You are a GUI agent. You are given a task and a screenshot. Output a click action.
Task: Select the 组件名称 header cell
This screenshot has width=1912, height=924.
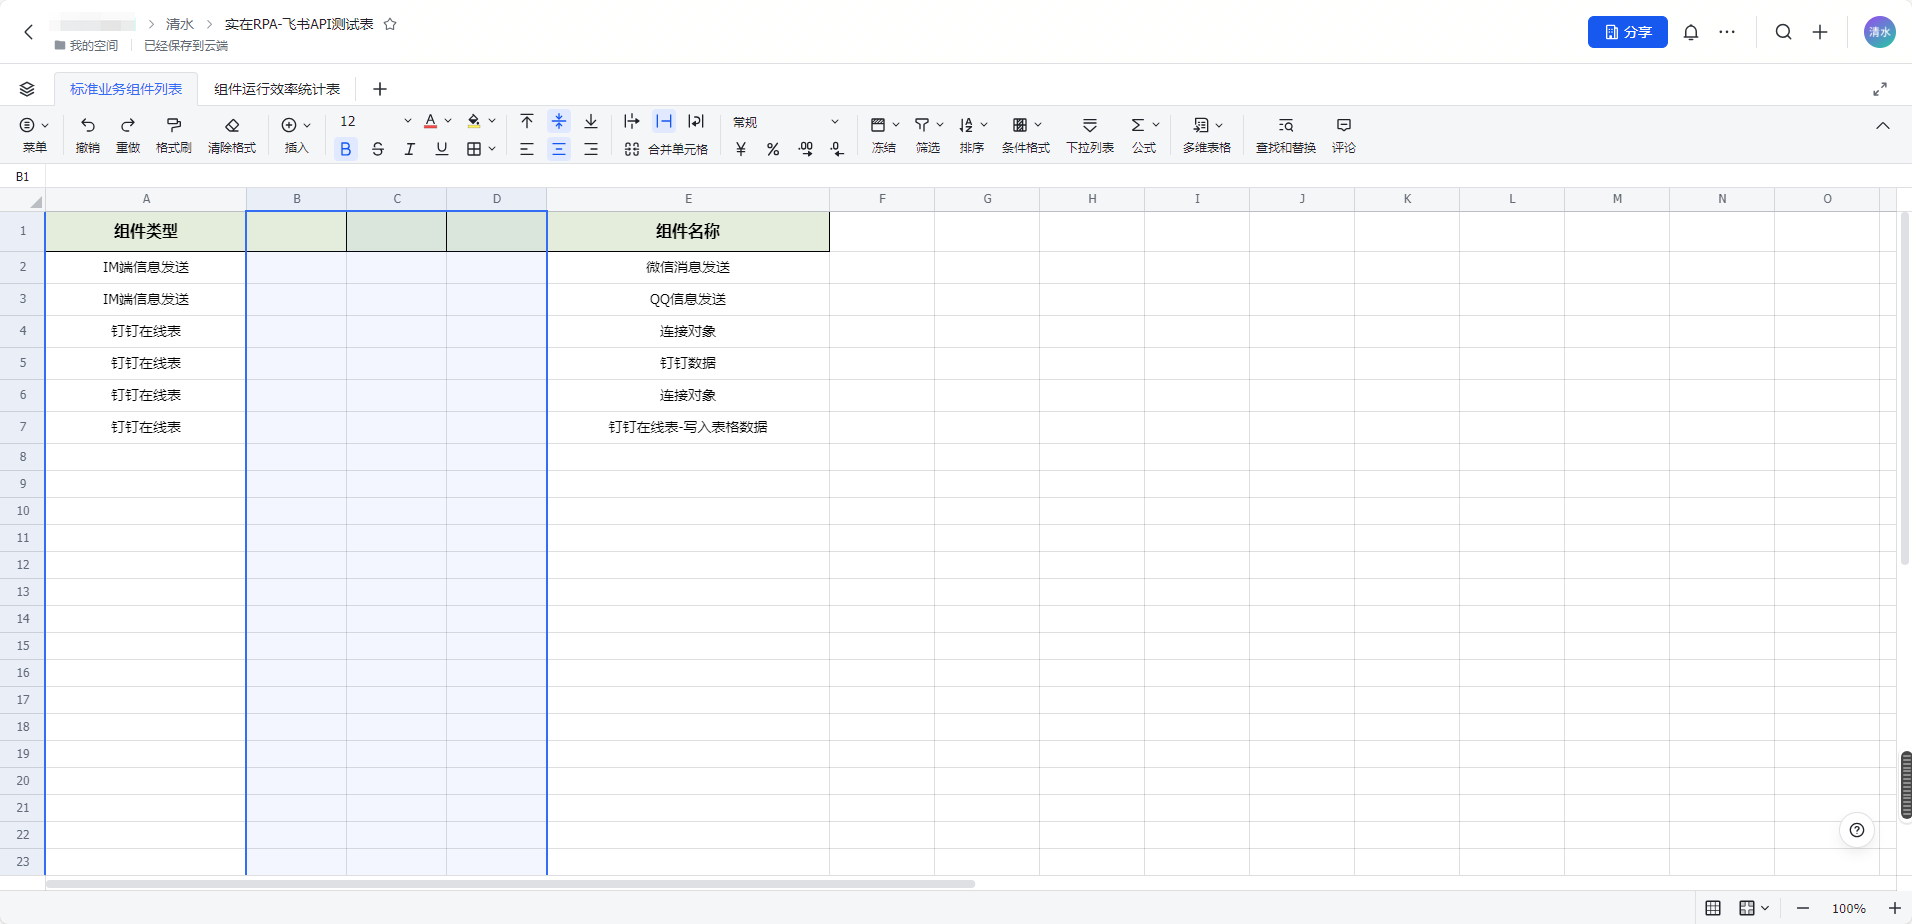688,231
